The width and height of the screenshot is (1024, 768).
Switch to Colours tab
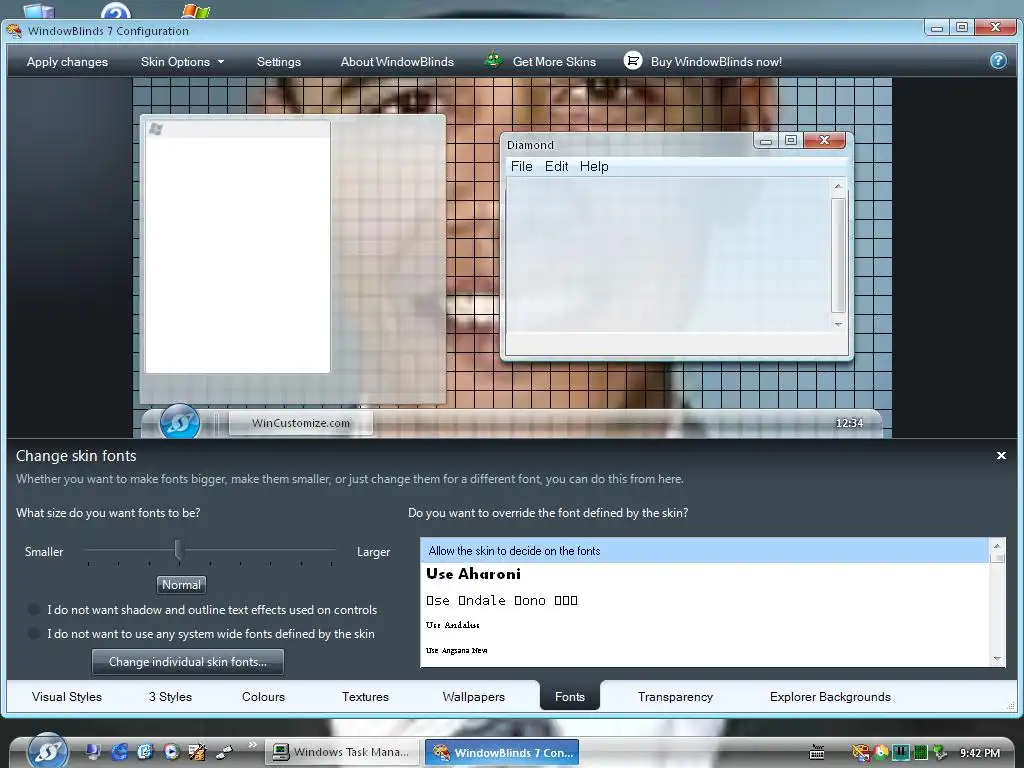pyautogui.click(x=263, y=697)
